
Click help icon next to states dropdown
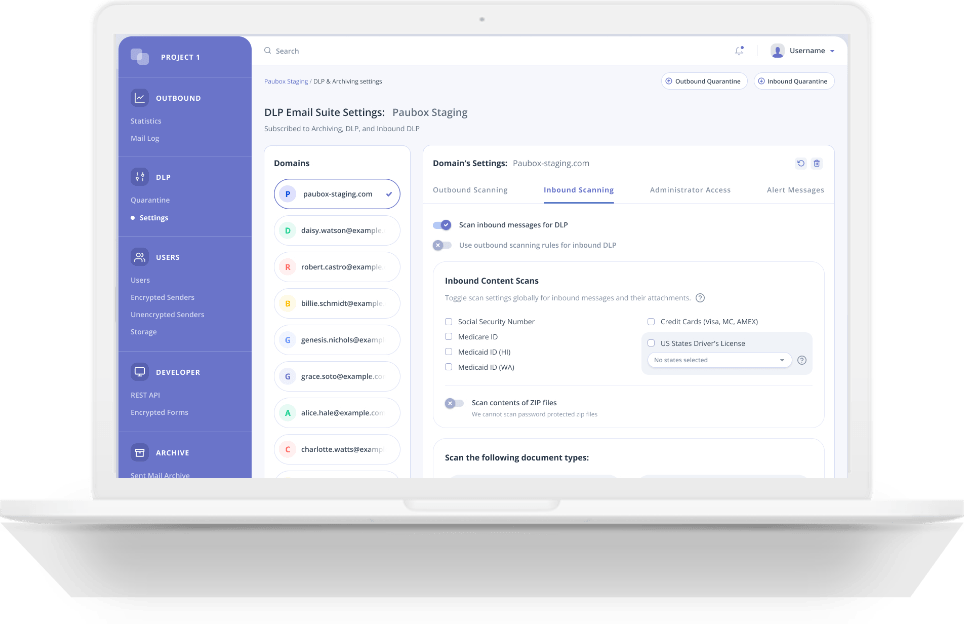pos(802,360)
